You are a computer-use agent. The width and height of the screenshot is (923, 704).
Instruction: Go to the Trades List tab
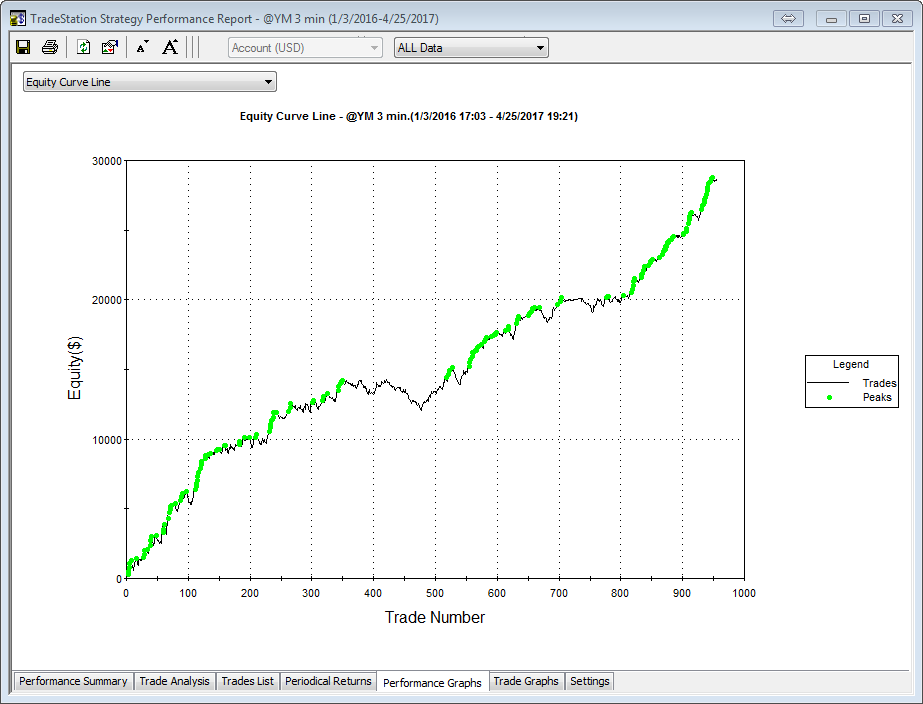click(247, 681)
